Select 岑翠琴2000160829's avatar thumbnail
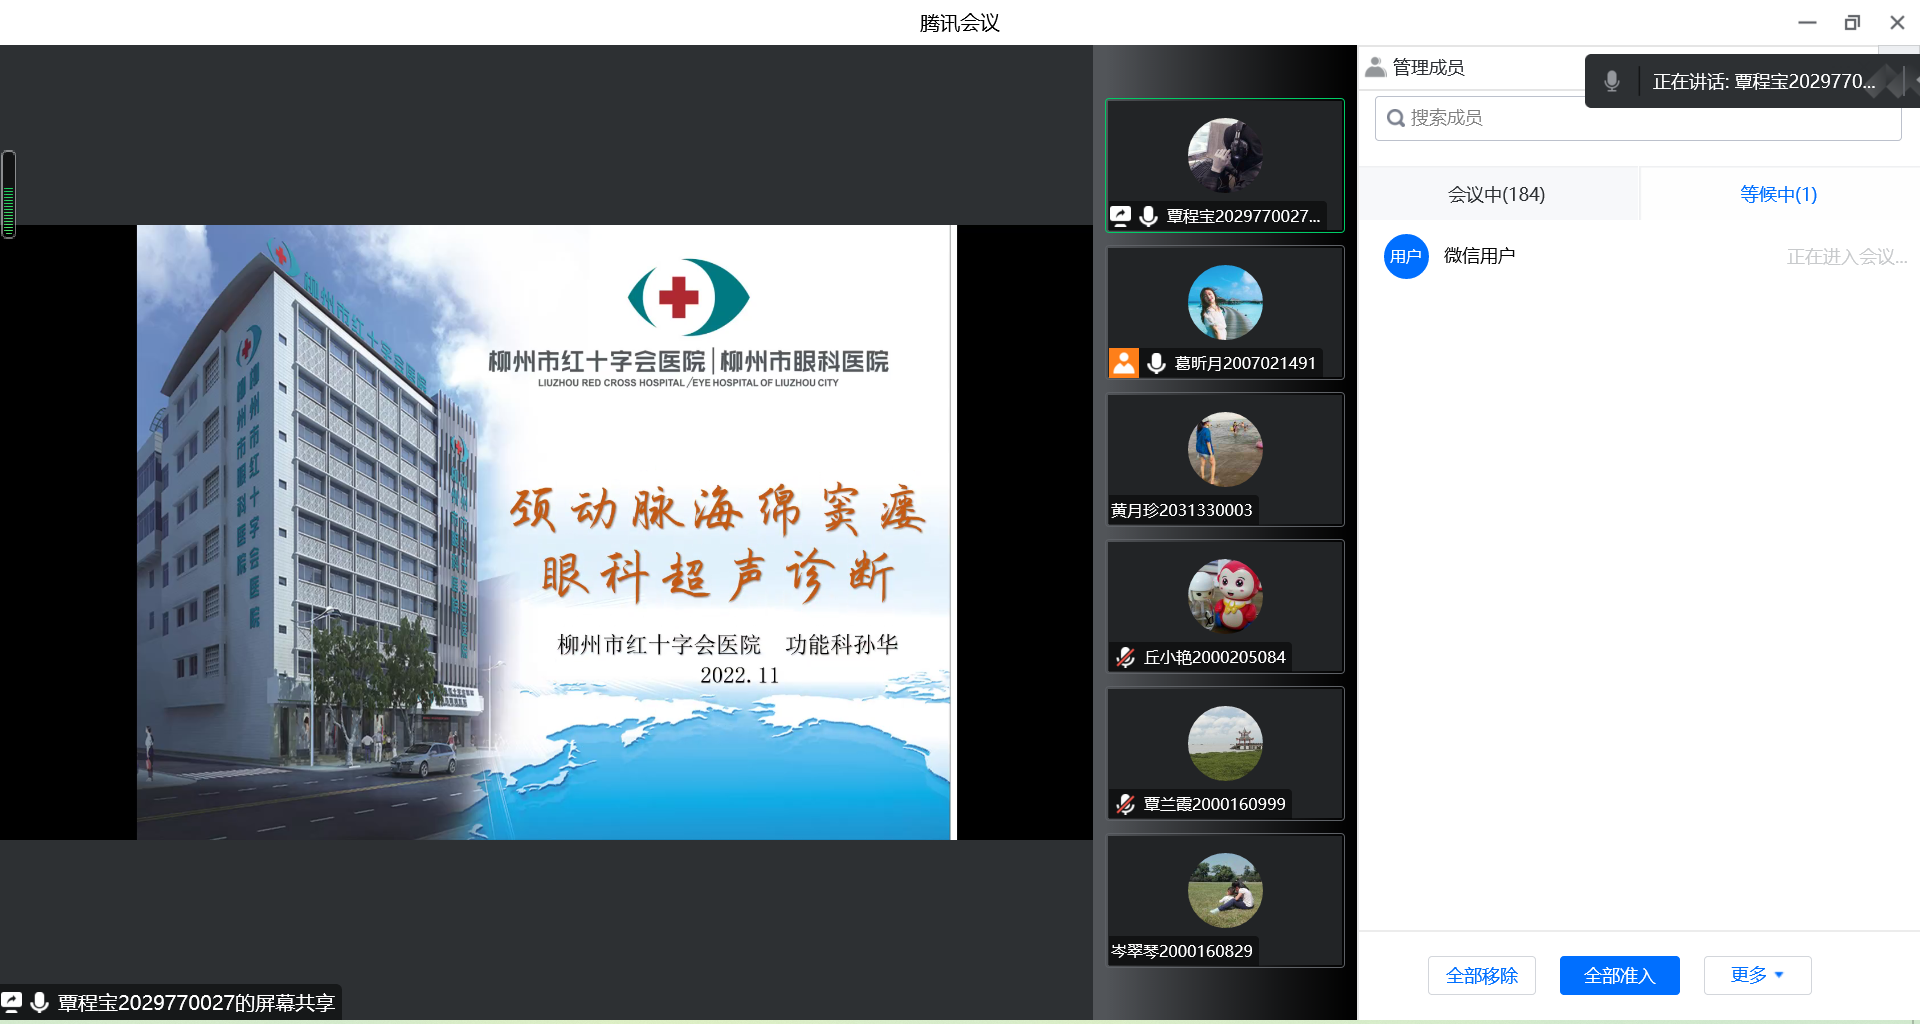This screenshot has width=1920, height=1024. [x=1225, y=890]
